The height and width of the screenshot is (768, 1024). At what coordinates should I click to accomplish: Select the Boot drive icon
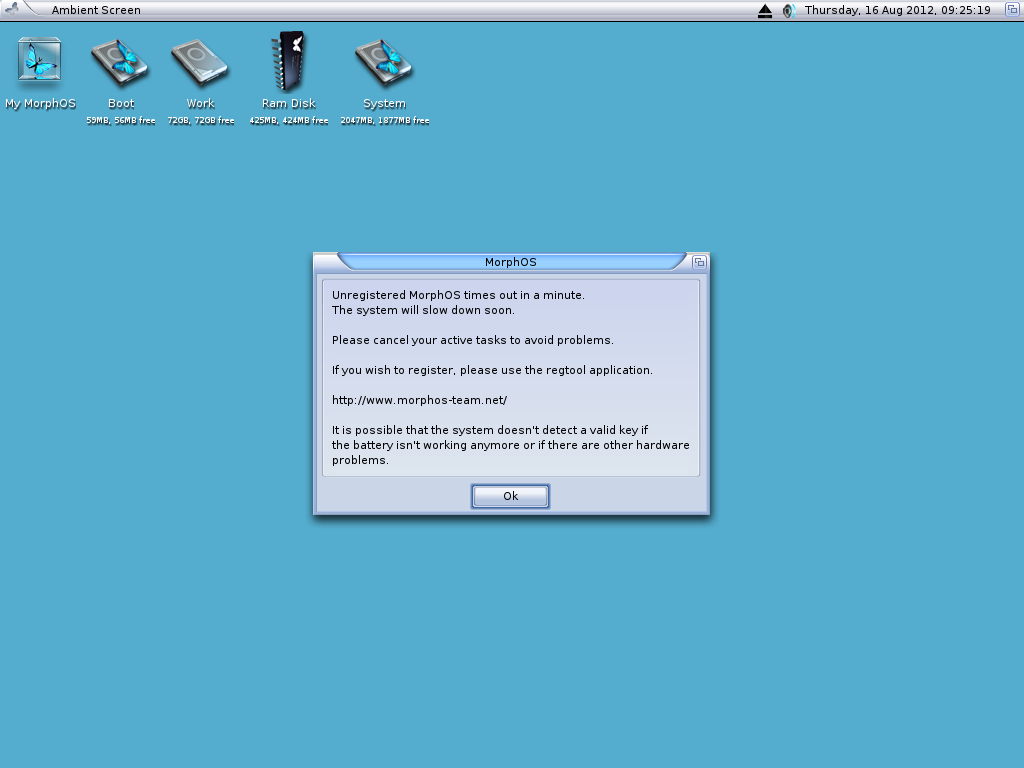coord(120,63)
